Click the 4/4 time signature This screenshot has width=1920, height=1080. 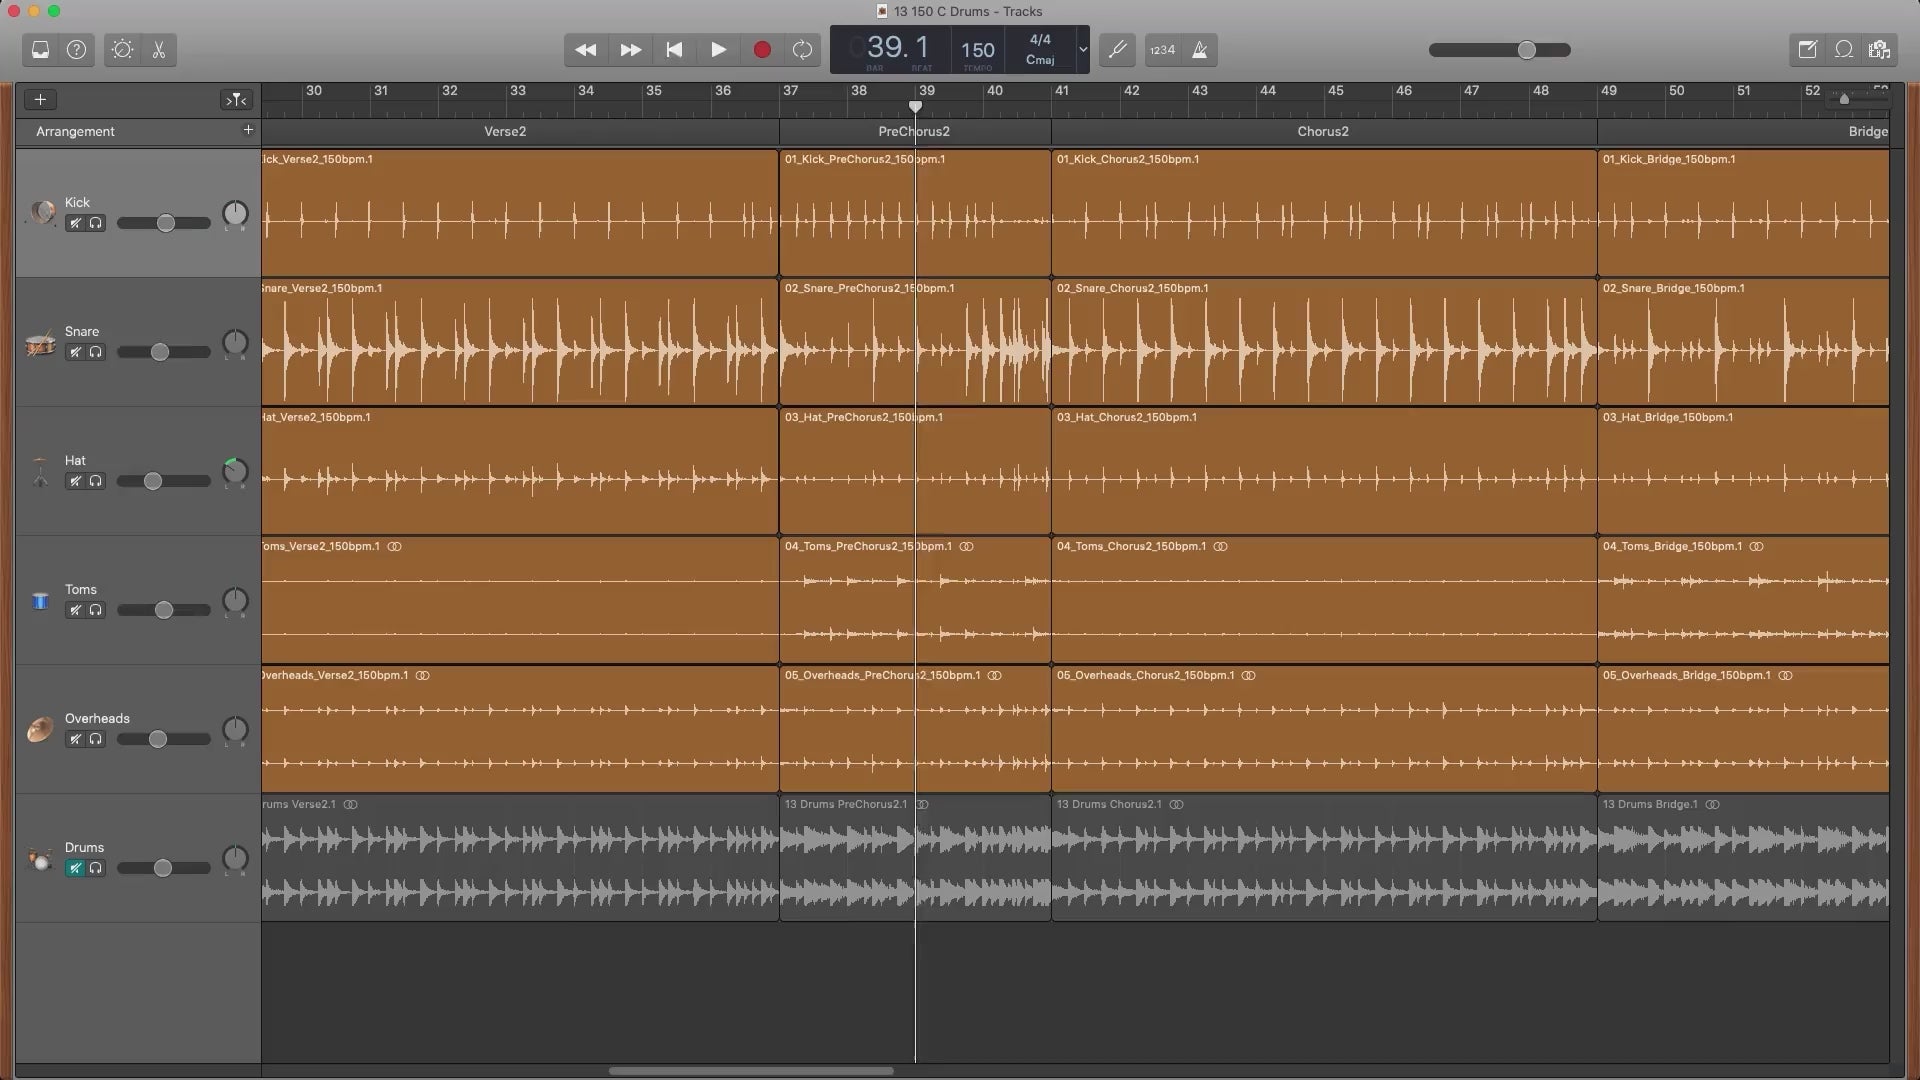pyautogui.click(x=1040, y=40)
